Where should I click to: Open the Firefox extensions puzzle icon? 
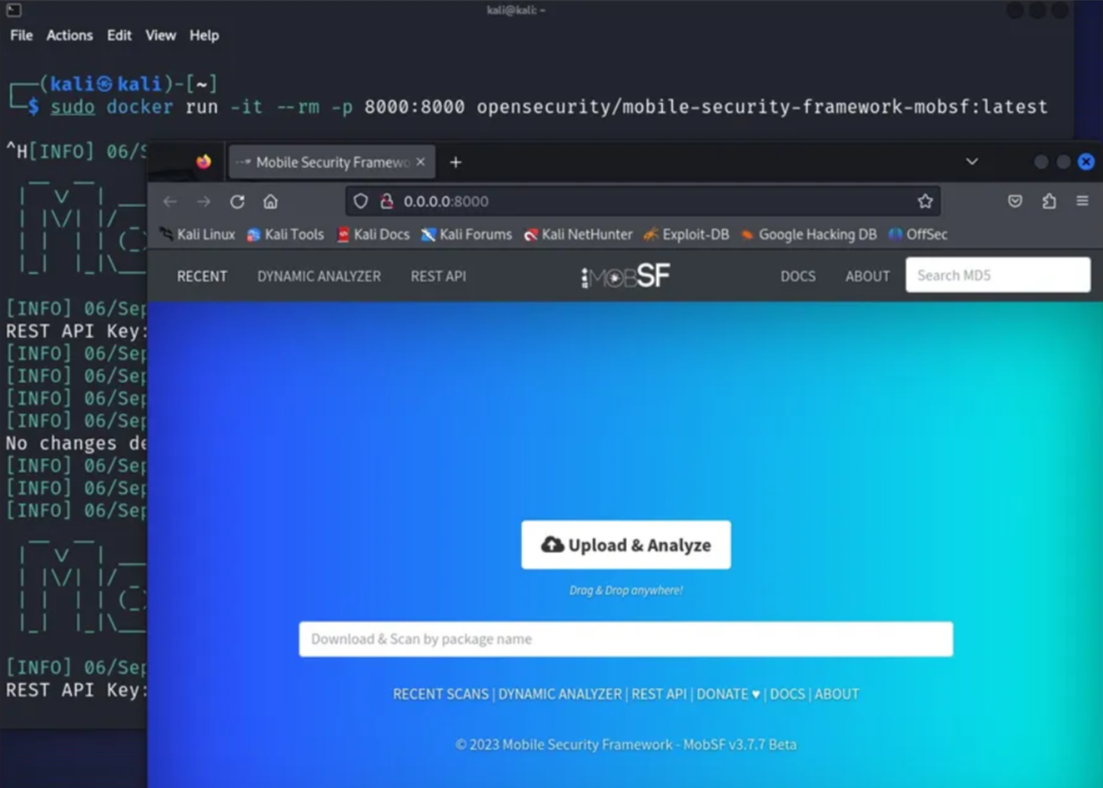tap(1049, 201)
